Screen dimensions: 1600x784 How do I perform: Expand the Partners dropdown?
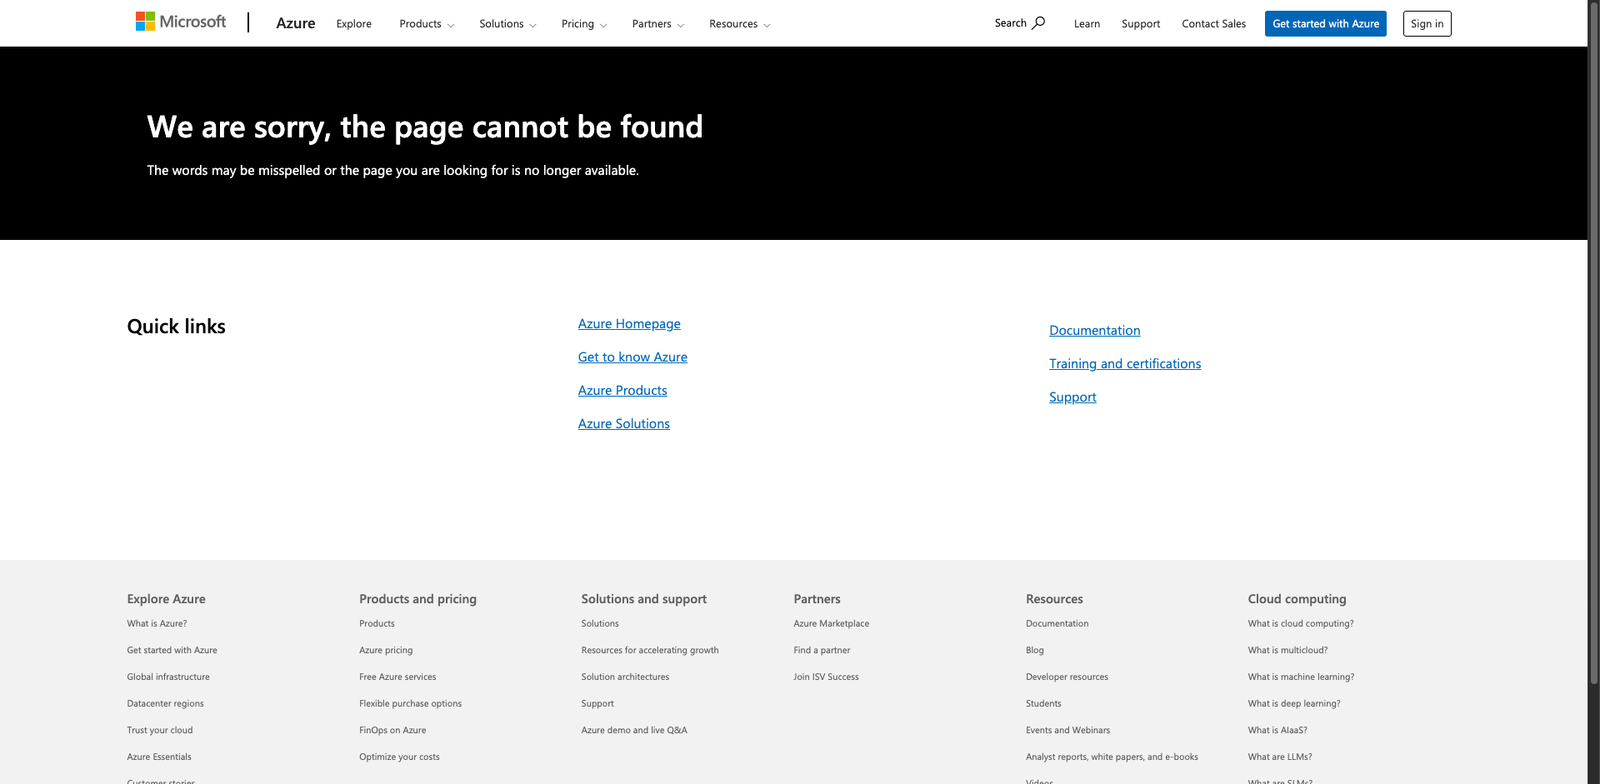click(658, 24)
